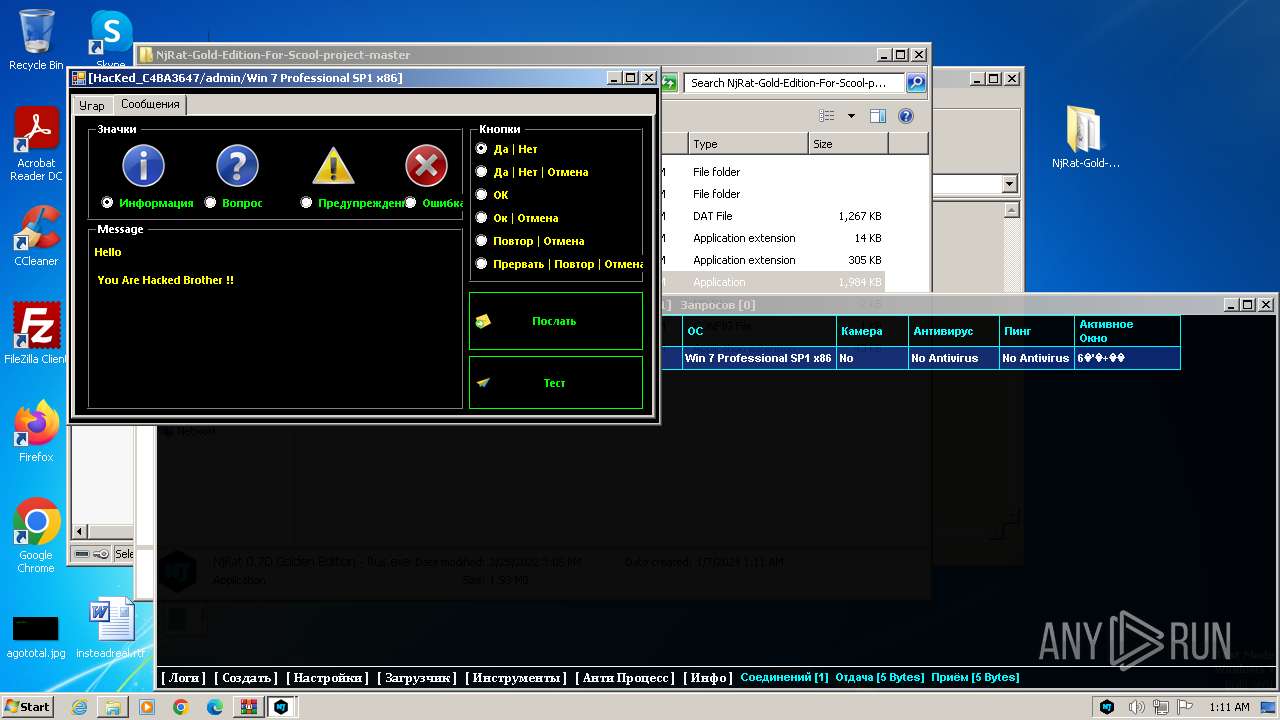This screenshot has width=1280, height=720.
Task: Choose the Да | Нет | Отмена option
Action: (481, 171)
